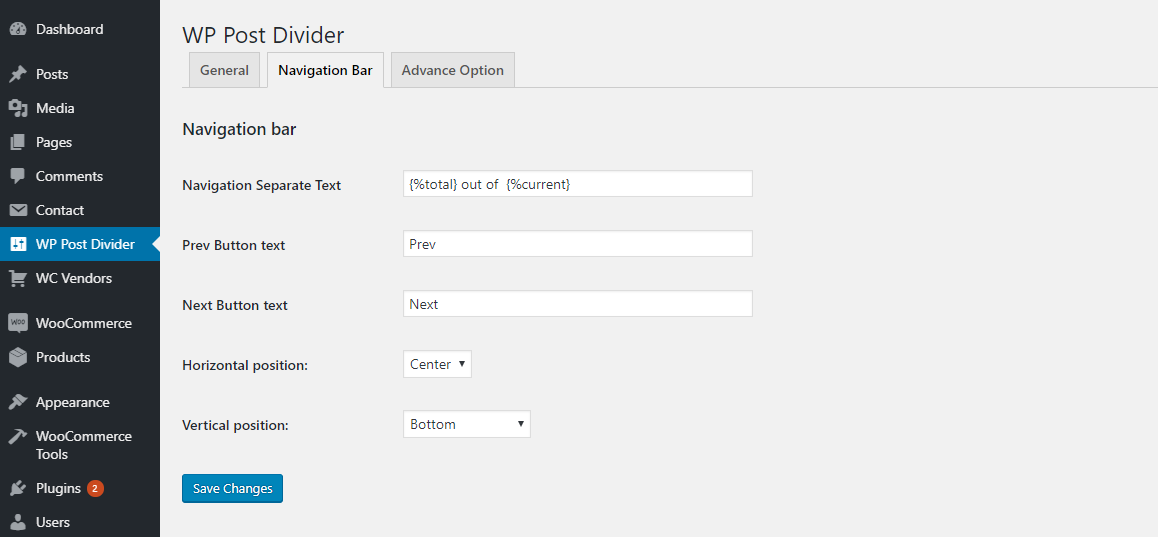Click the Plugins plug icon

(x=17, y=489)
